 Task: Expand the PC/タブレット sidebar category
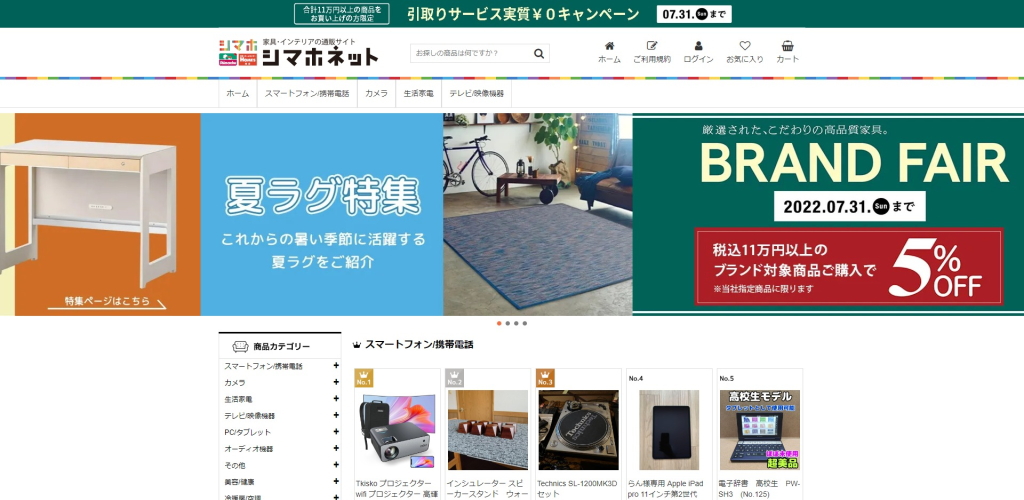(x=336, y=431)
